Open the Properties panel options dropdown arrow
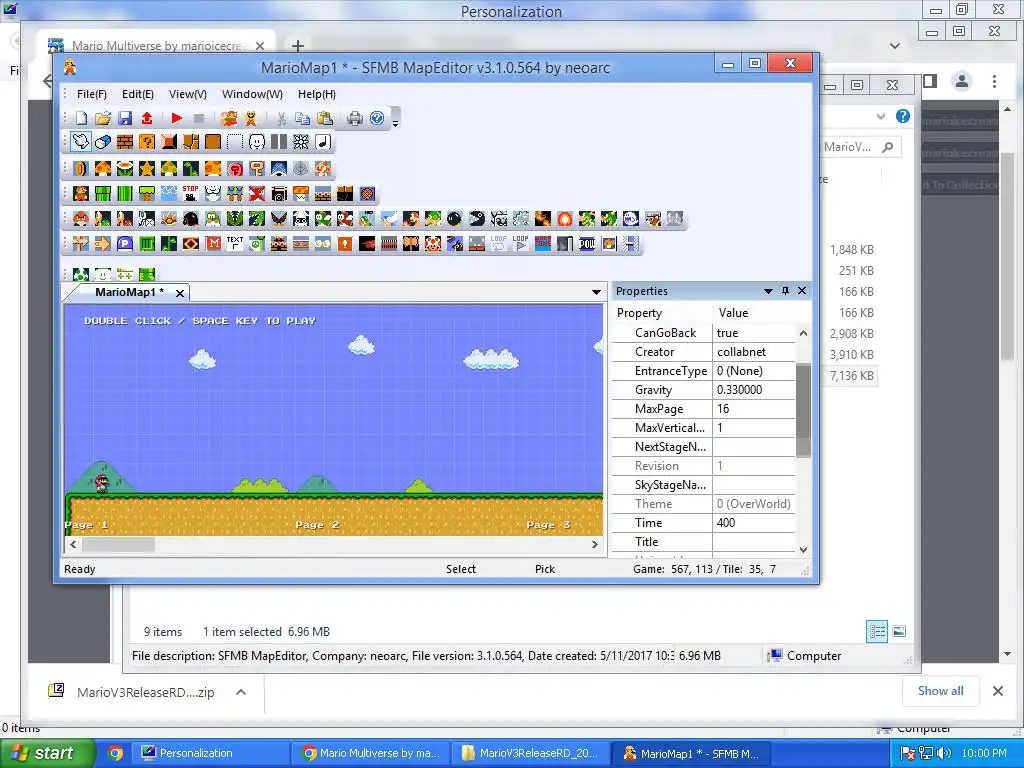 tap(768, 291)
